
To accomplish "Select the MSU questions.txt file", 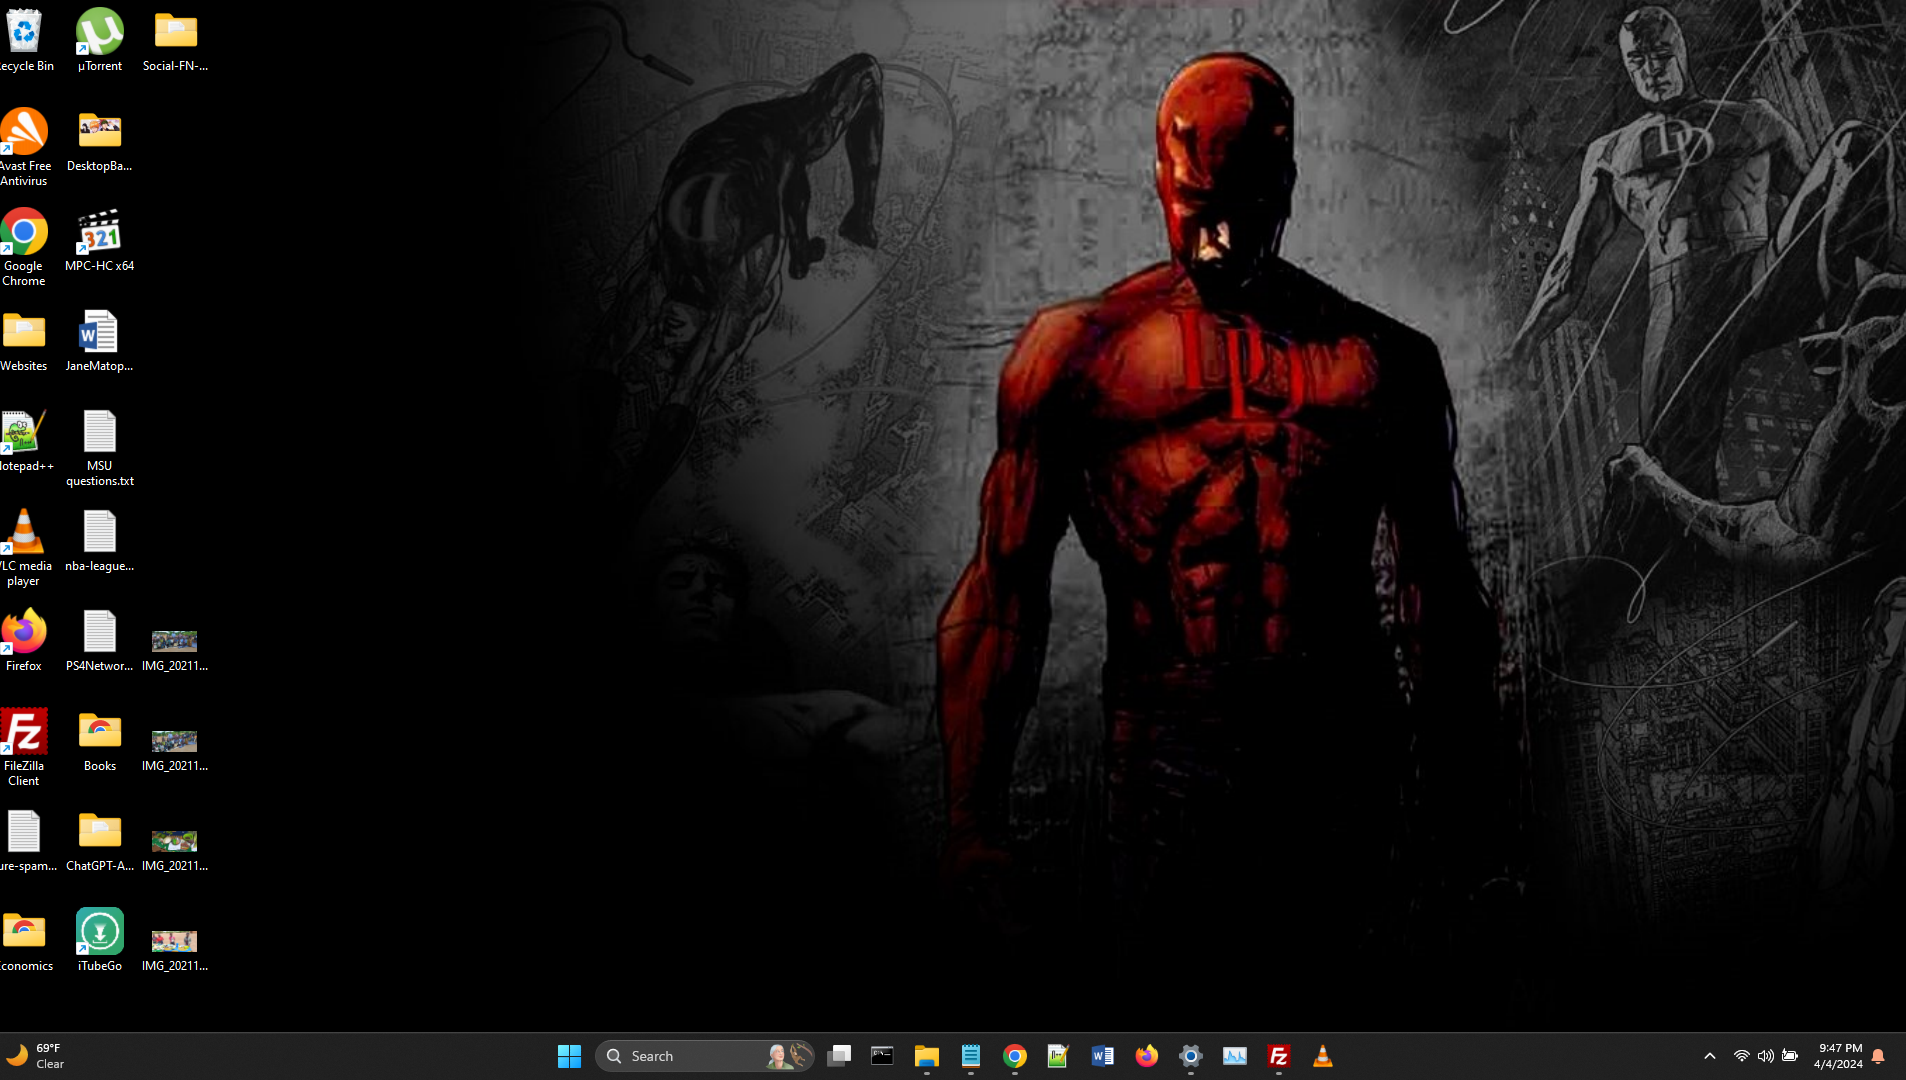I will coord(100,447).
